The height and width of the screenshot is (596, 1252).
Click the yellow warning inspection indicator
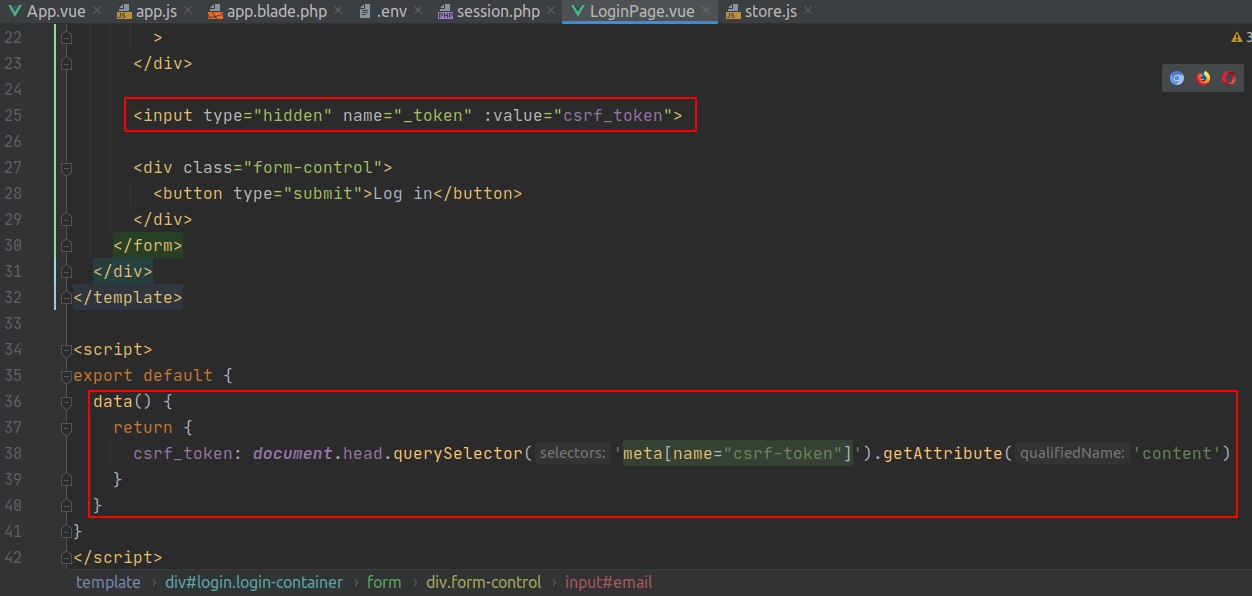pyautogui.click(x=1237, y=37)
